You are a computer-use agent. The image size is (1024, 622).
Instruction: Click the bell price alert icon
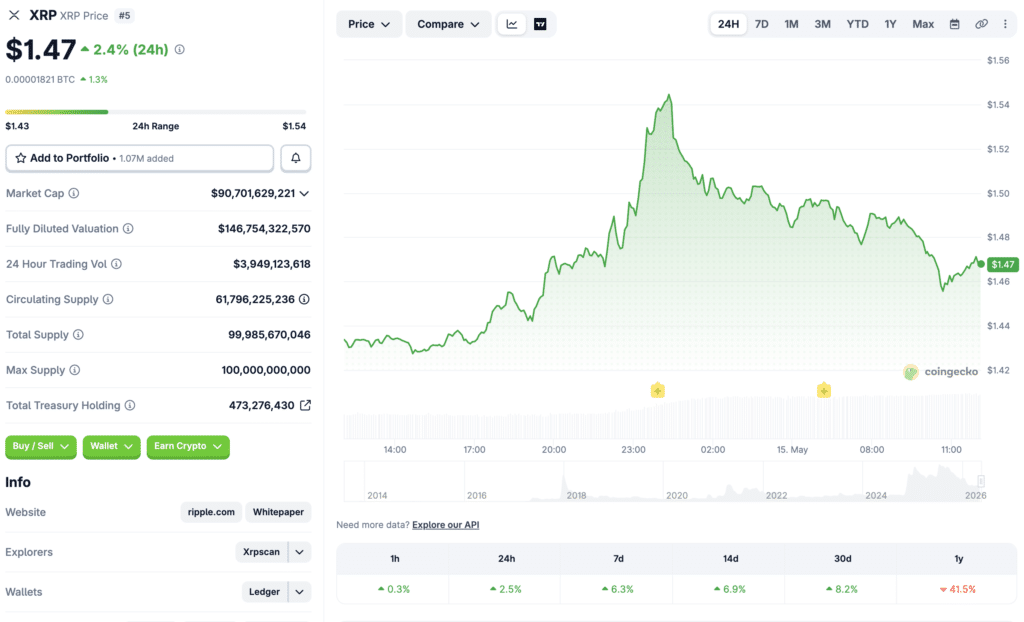pos(296,158)
